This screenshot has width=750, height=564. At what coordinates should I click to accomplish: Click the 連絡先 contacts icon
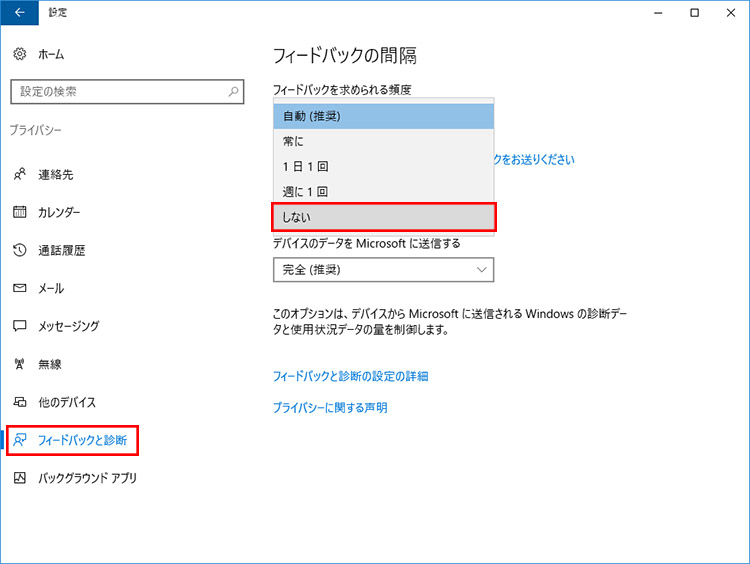point(20,174)
